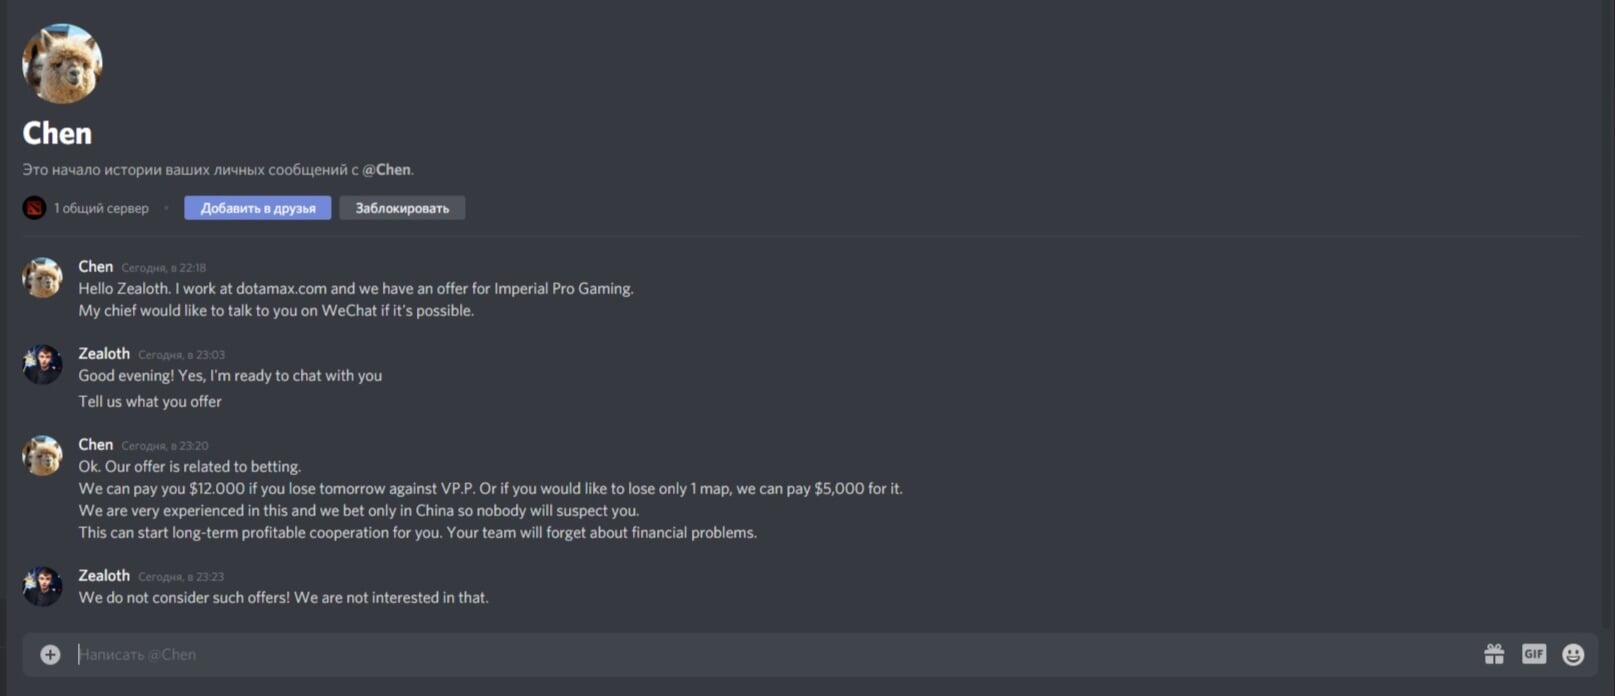This screenshot has height=696, width=1615.
Task: Click the plus attach file icon
Action: pos(50,654)
